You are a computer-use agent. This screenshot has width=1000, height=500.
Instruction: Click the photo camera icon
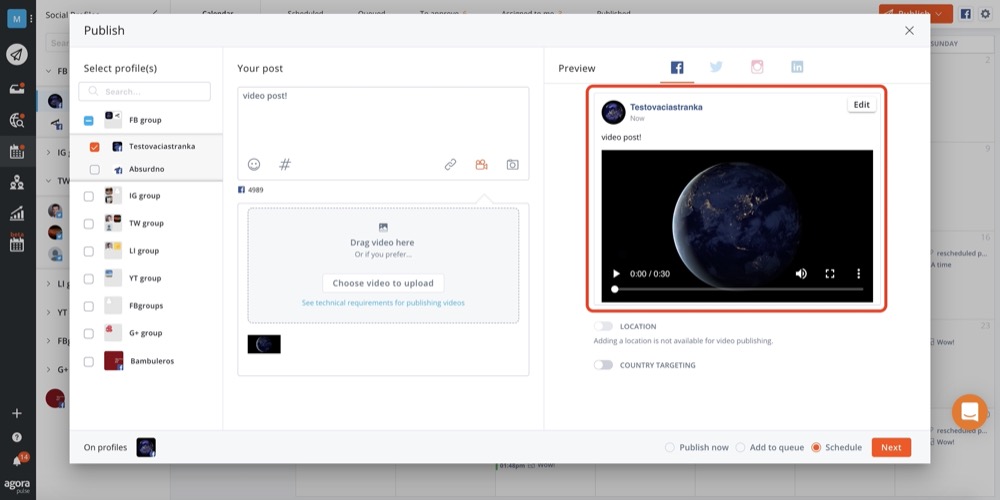pyautogui.click(x=512, y=164)
